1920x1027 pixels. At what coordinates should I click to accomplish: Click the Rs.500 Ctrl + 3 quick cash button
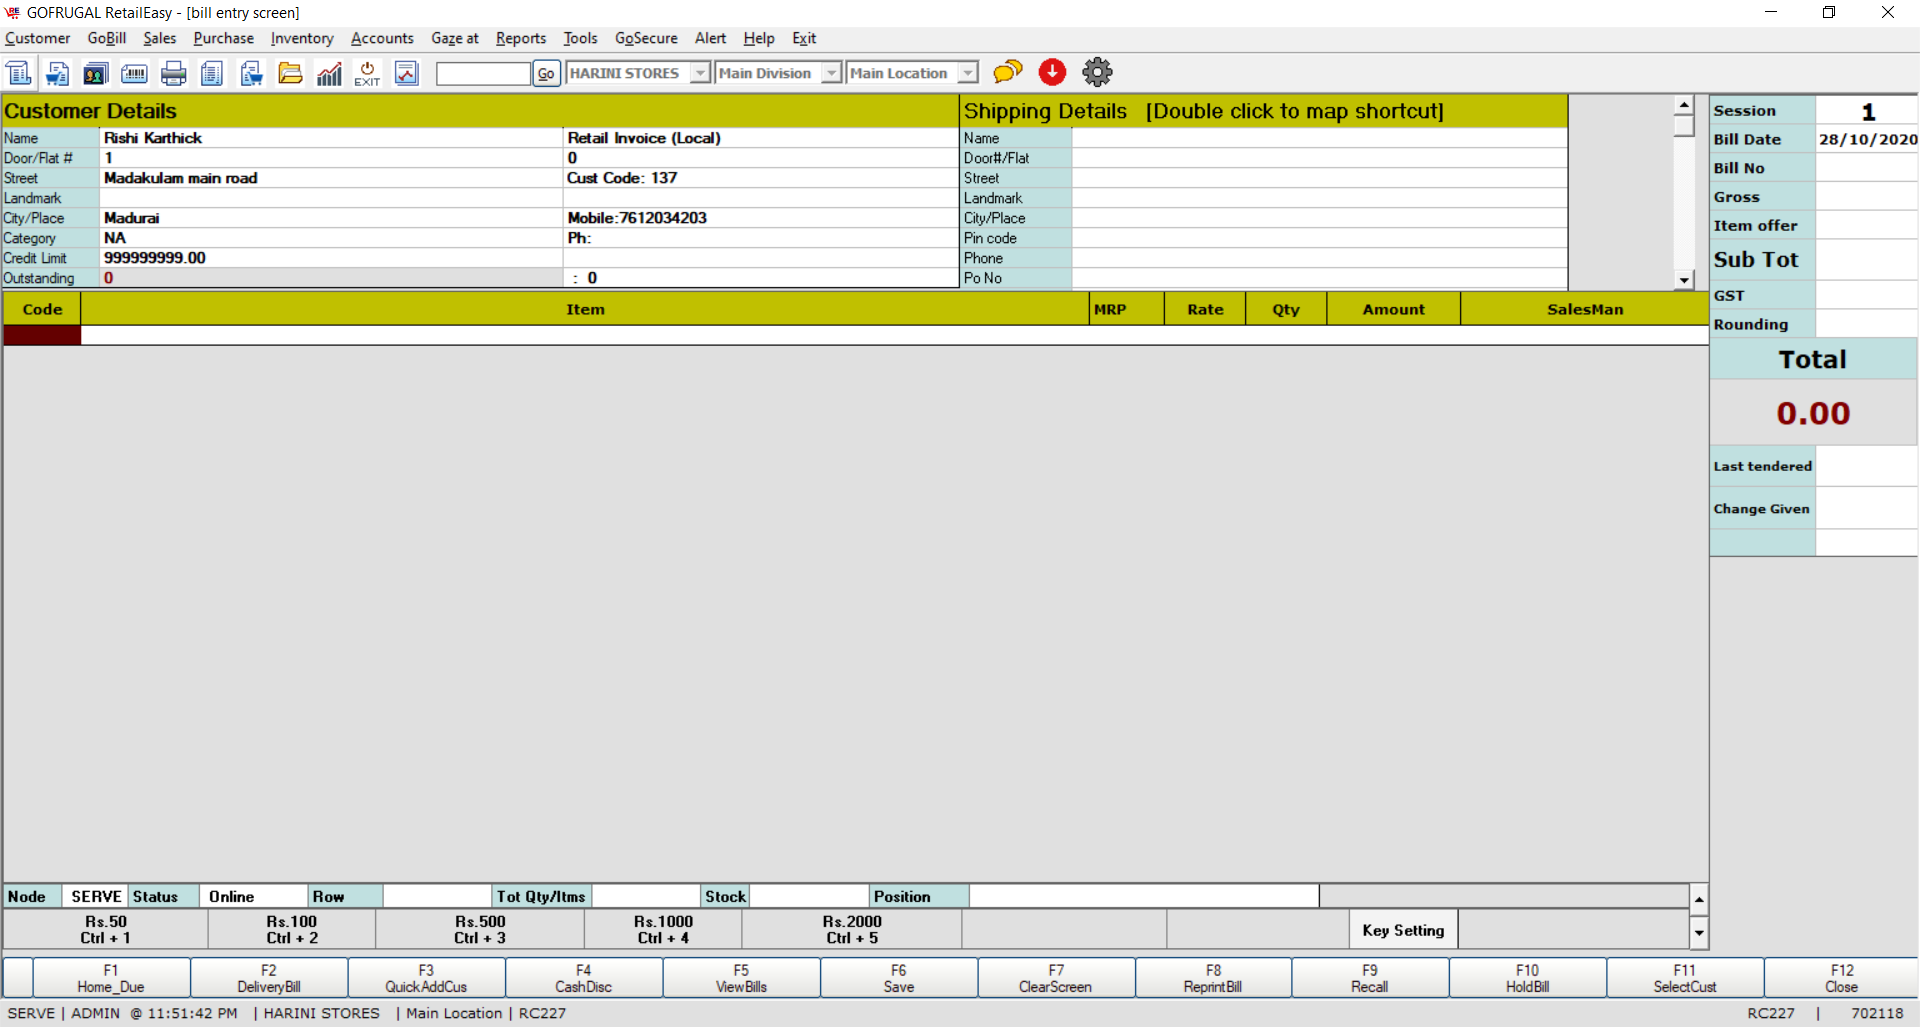pos(480,930)
